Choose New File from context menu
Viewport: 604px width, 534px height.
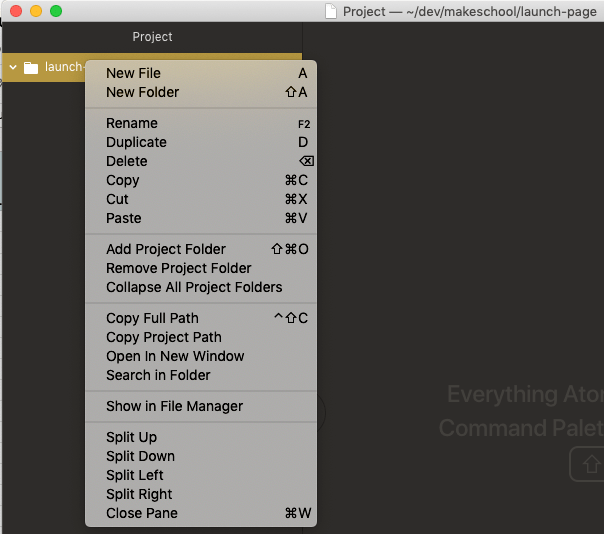tap(133, 73)
